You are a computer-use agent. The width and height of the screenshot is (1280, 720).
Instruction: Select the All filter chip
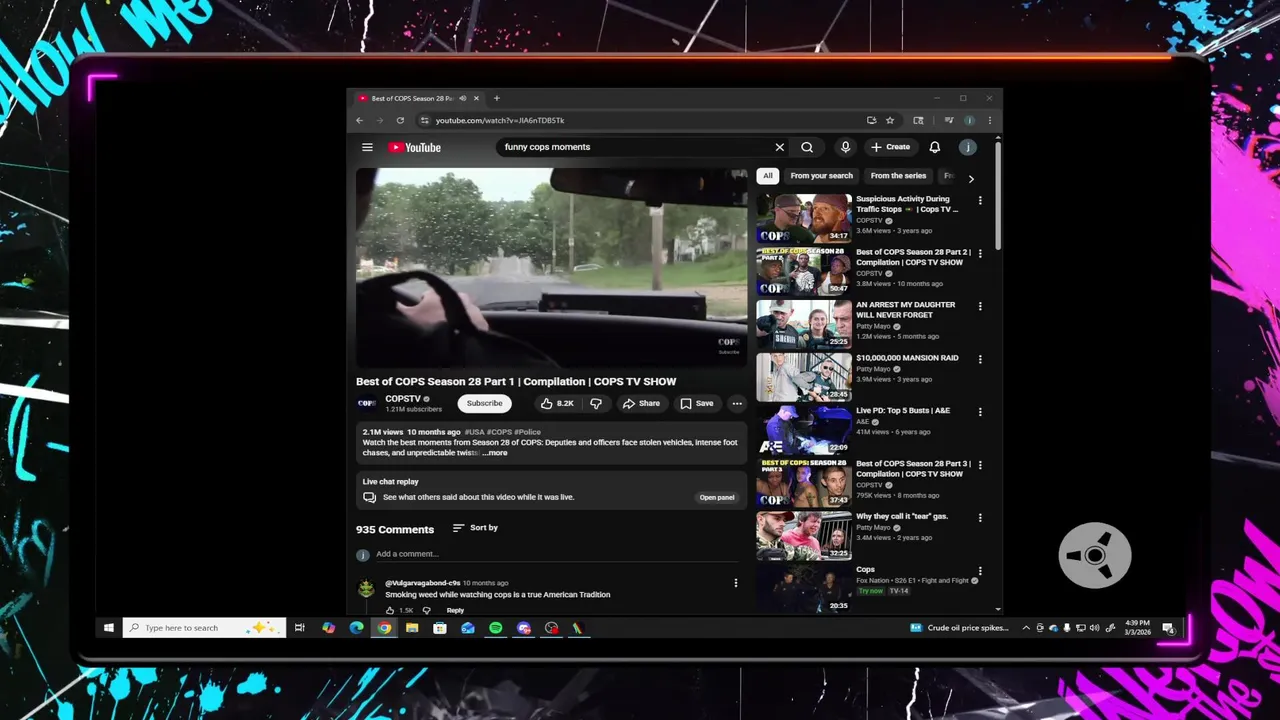[x=768, y=176]
